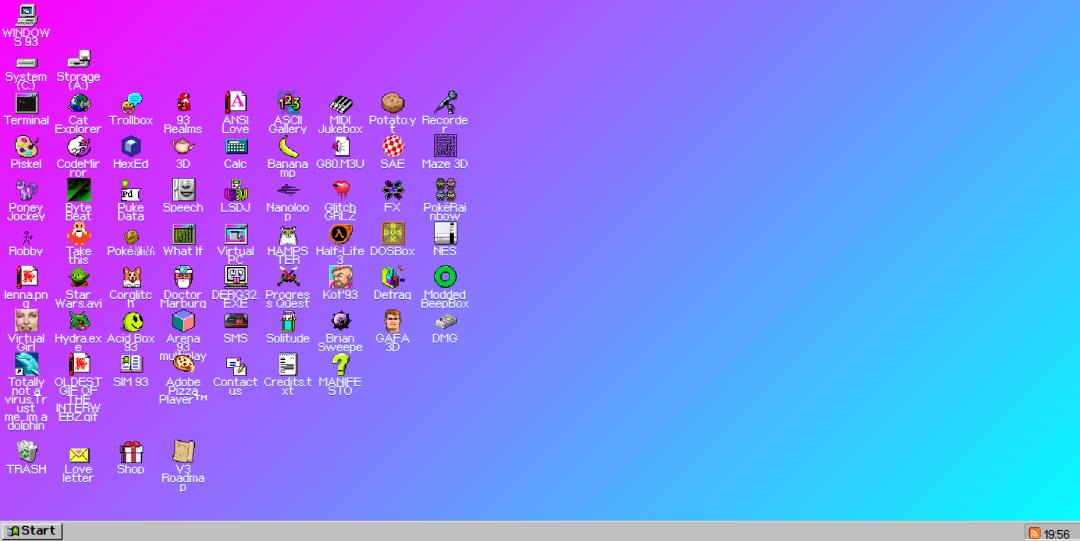Select the Storage (A:) floppy drive icon
Image resolution: width=1080 pixels, height=541 pixels.
[x=78, y=59]
